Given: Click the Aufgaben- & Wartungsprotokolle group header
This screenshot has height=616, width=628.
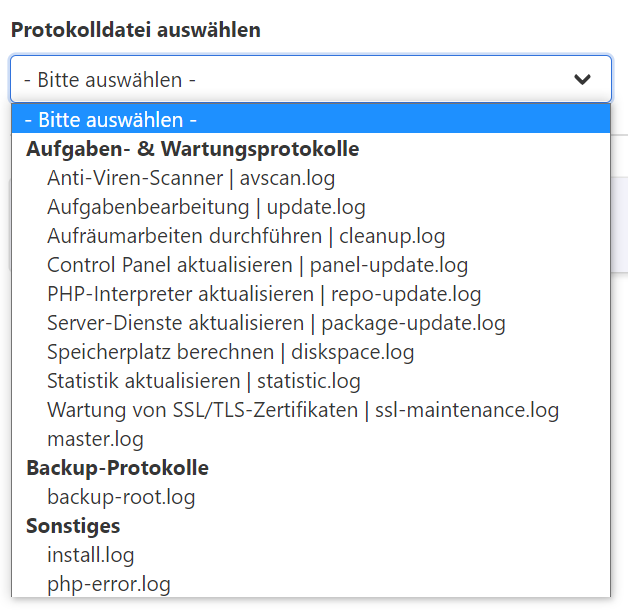Looking at the screenshot, I should [192, 149].
